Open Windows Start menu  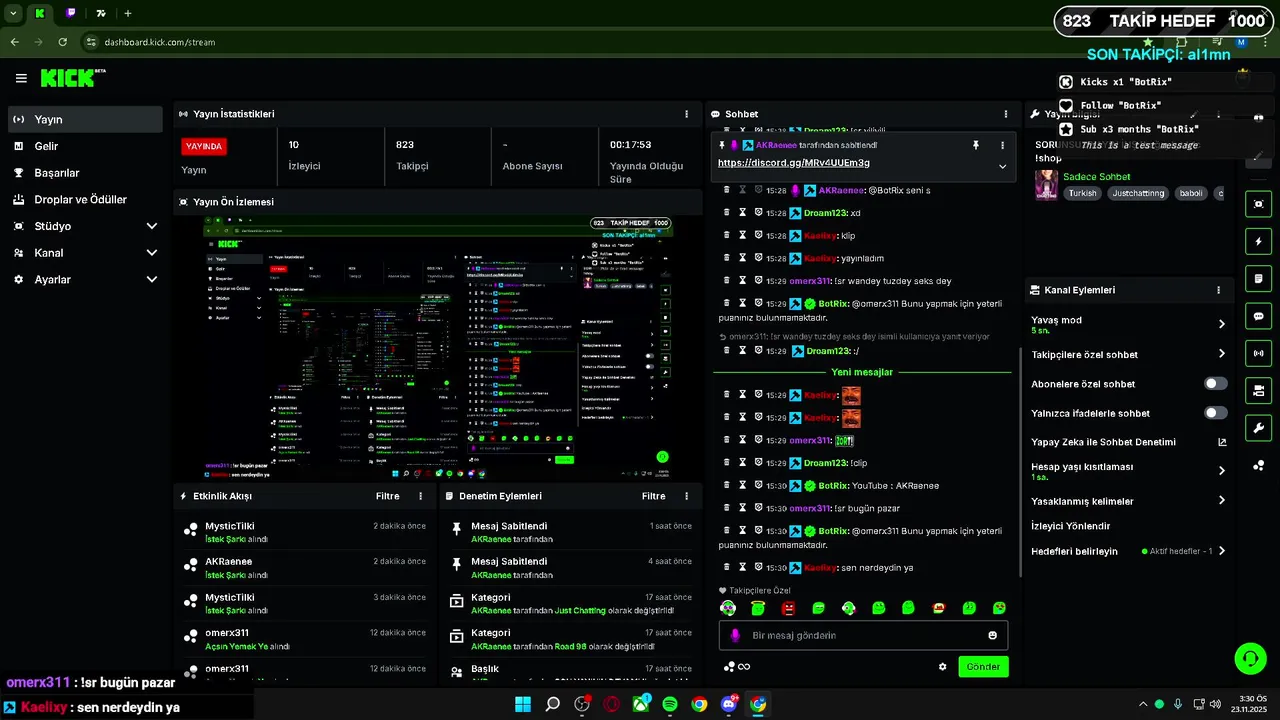point(523,704)
